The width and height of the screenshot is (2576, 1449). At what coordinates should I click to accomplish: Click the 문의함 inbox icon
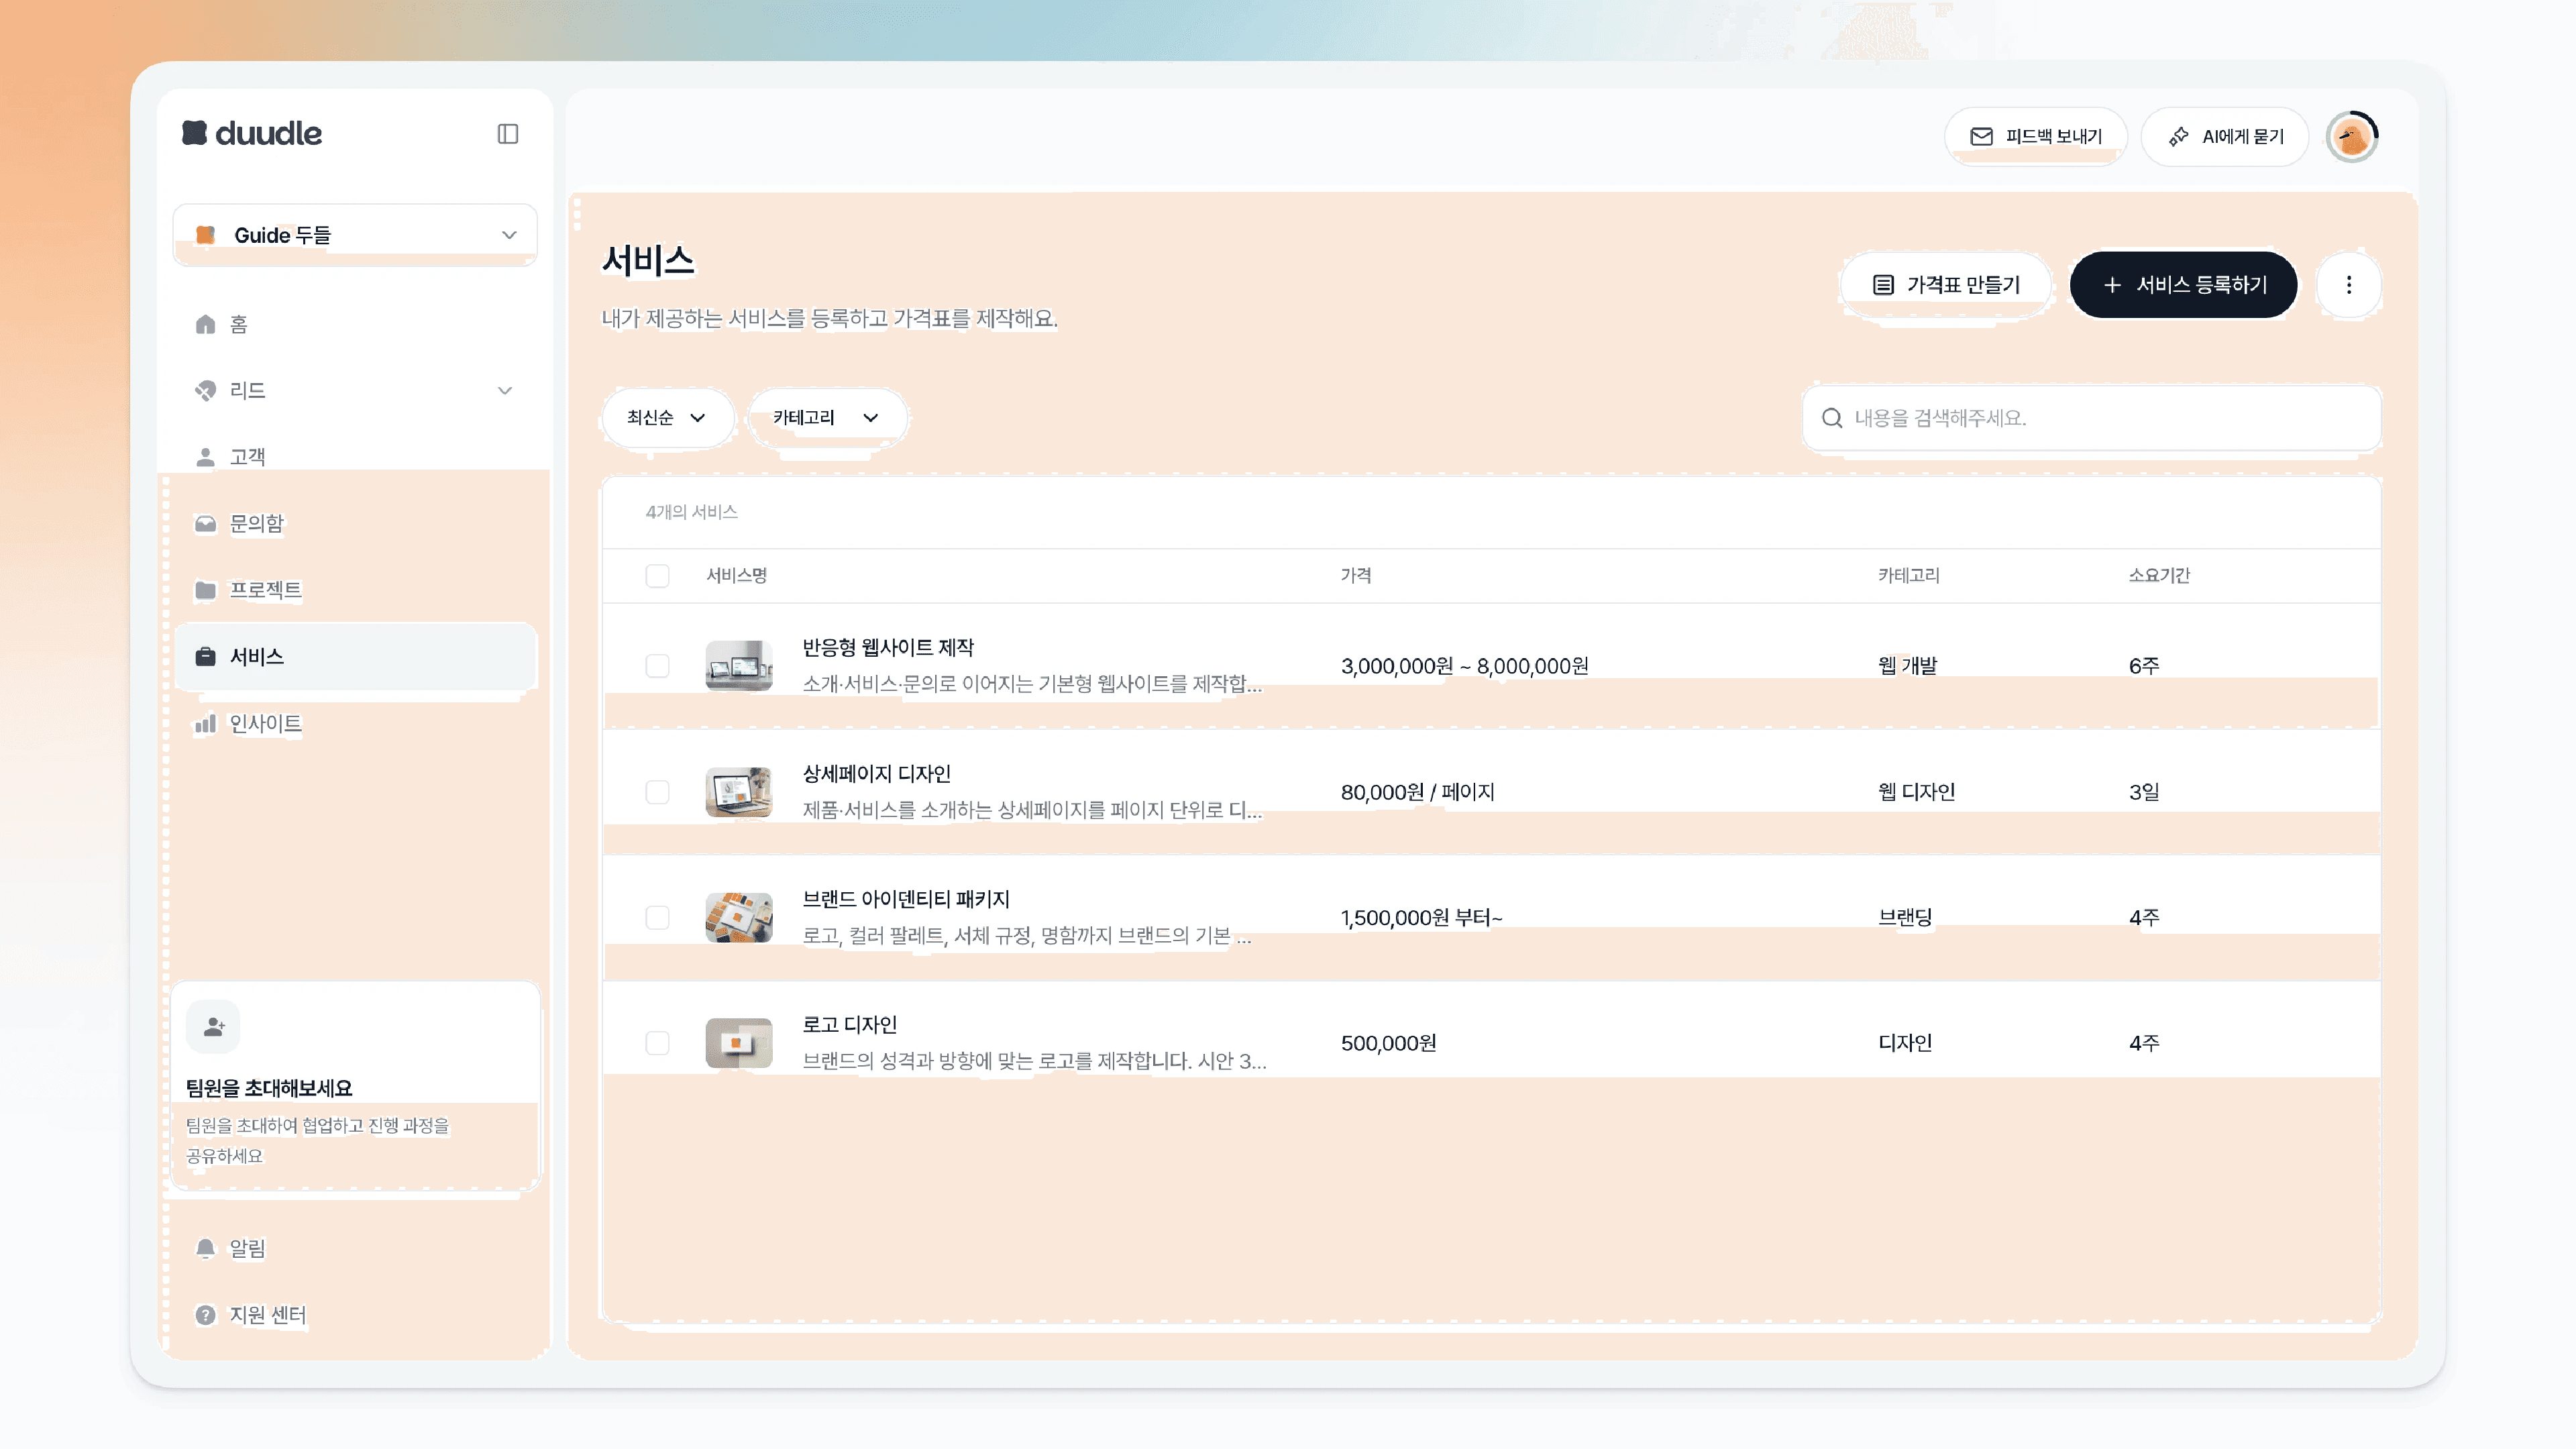[205, 524]
